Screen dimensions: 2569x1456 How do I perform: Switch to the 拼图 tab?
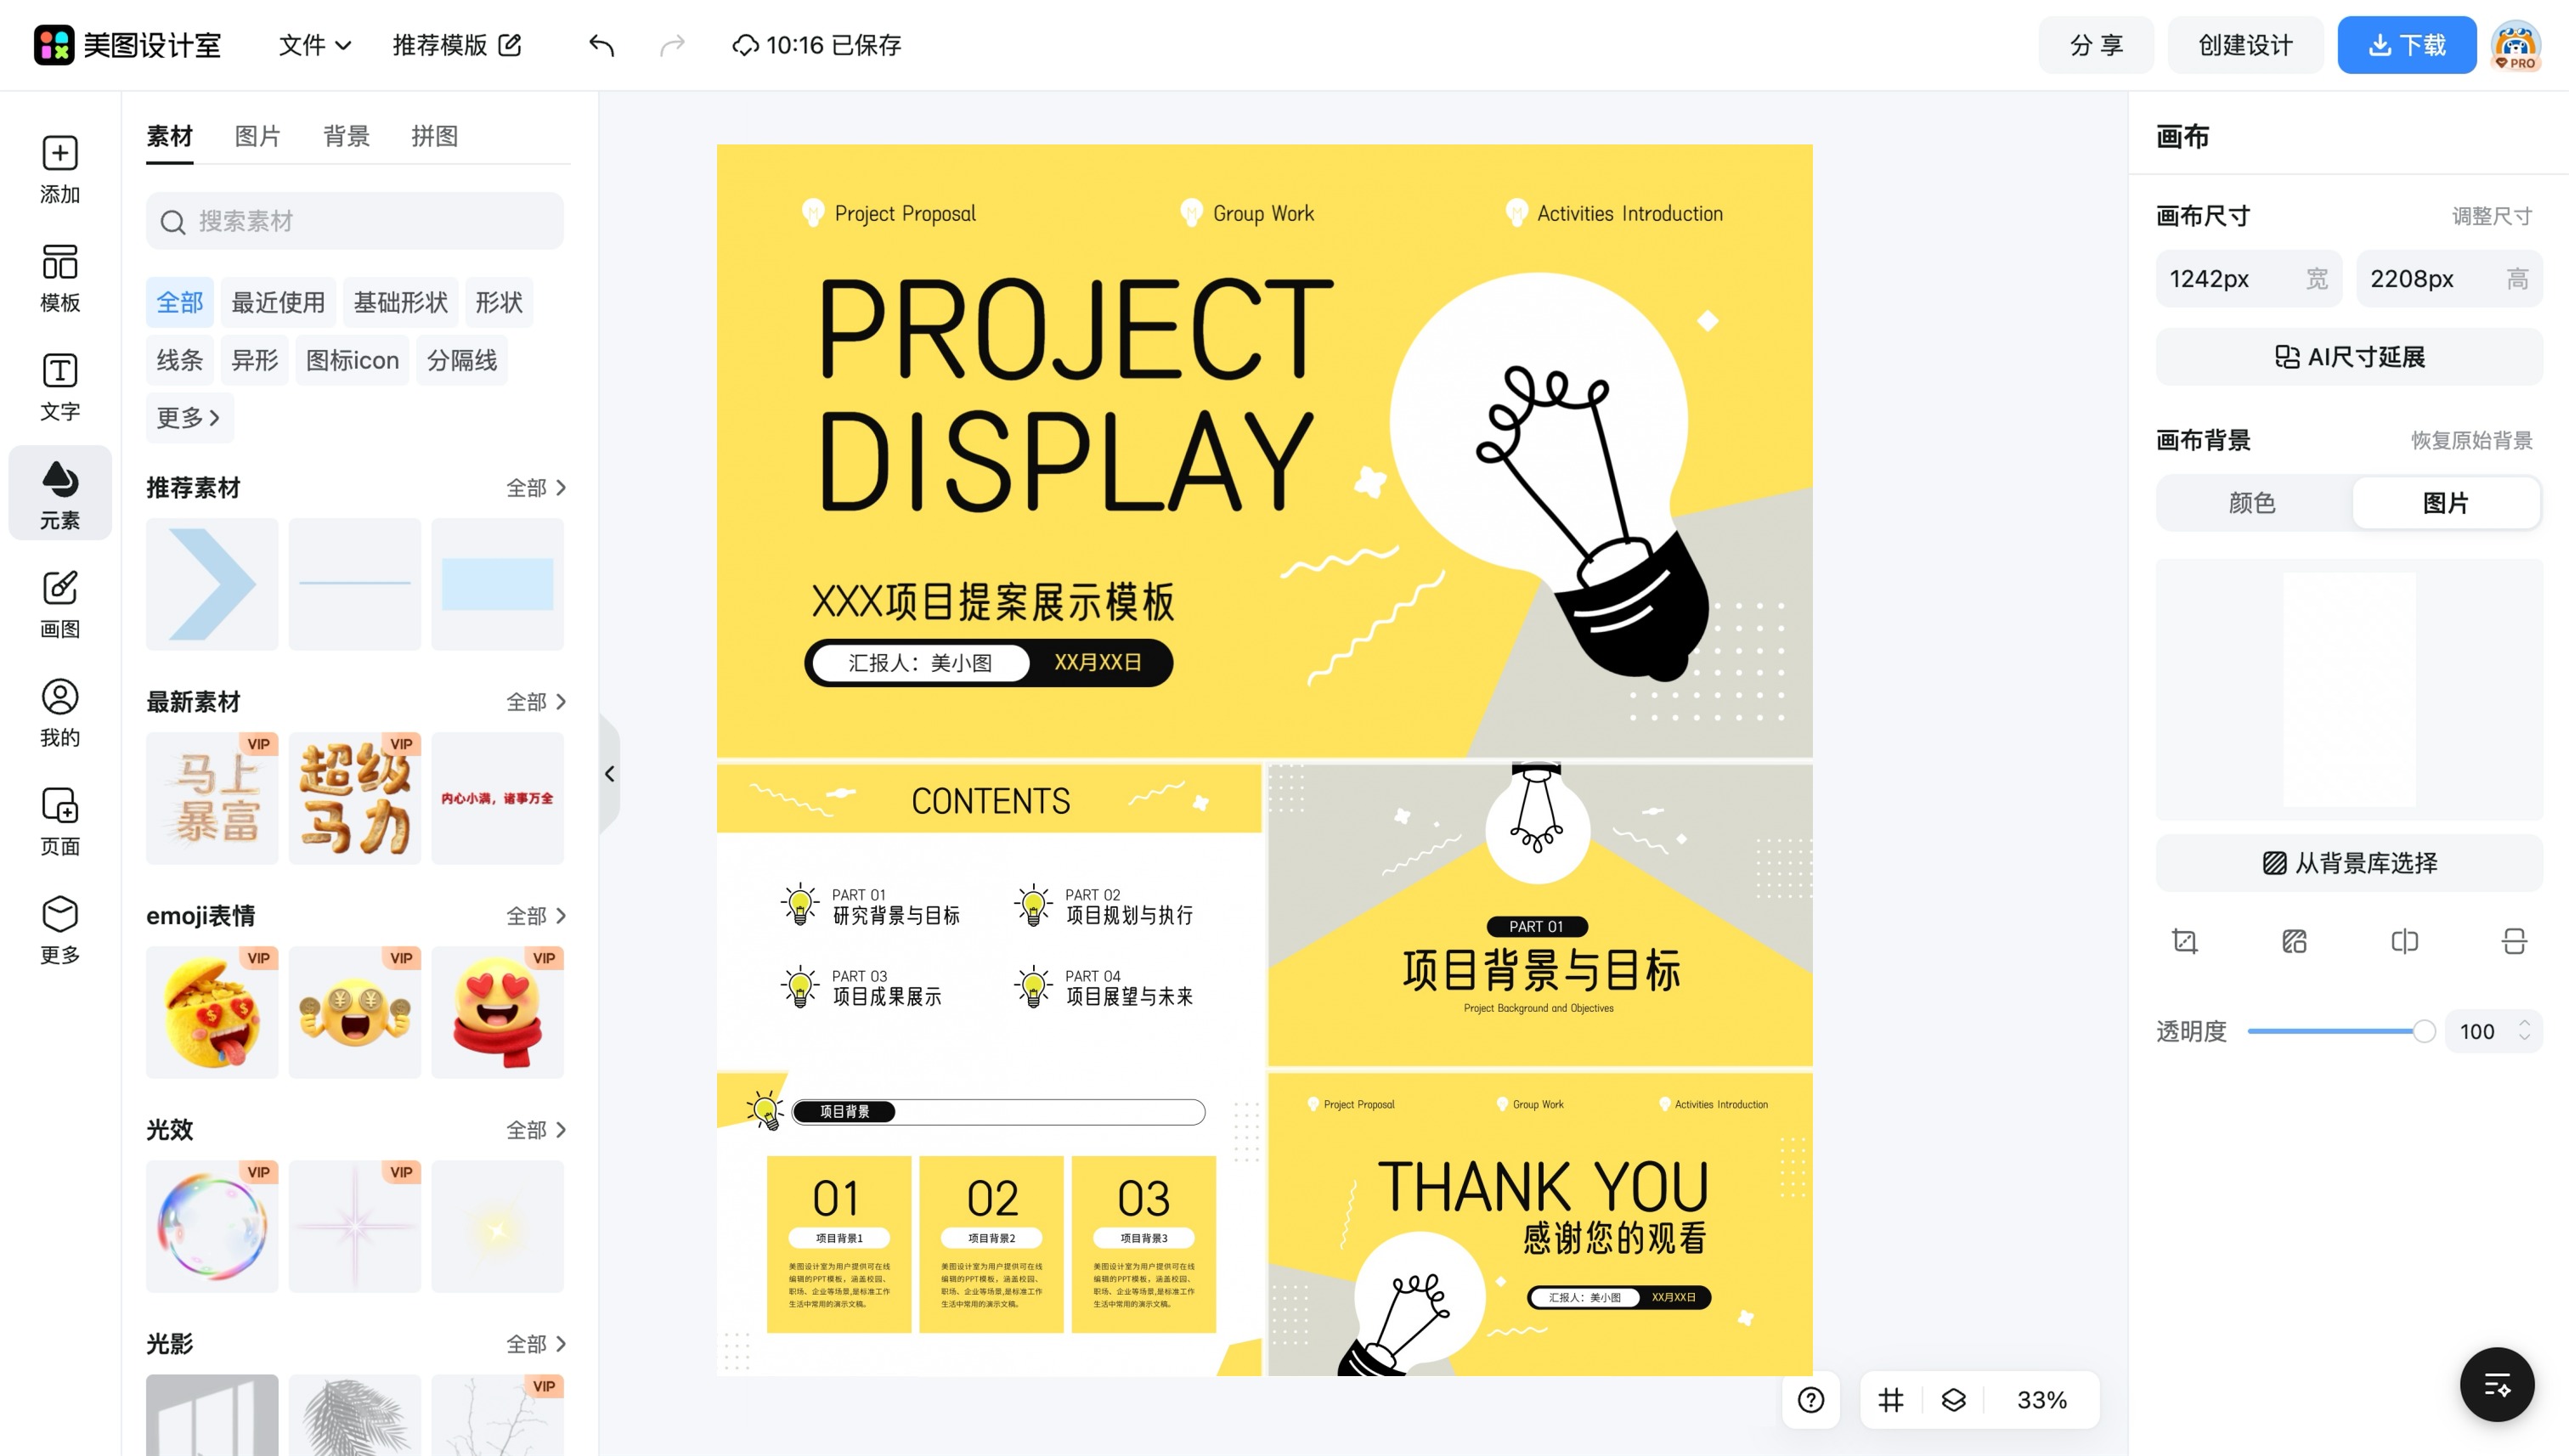434,136
